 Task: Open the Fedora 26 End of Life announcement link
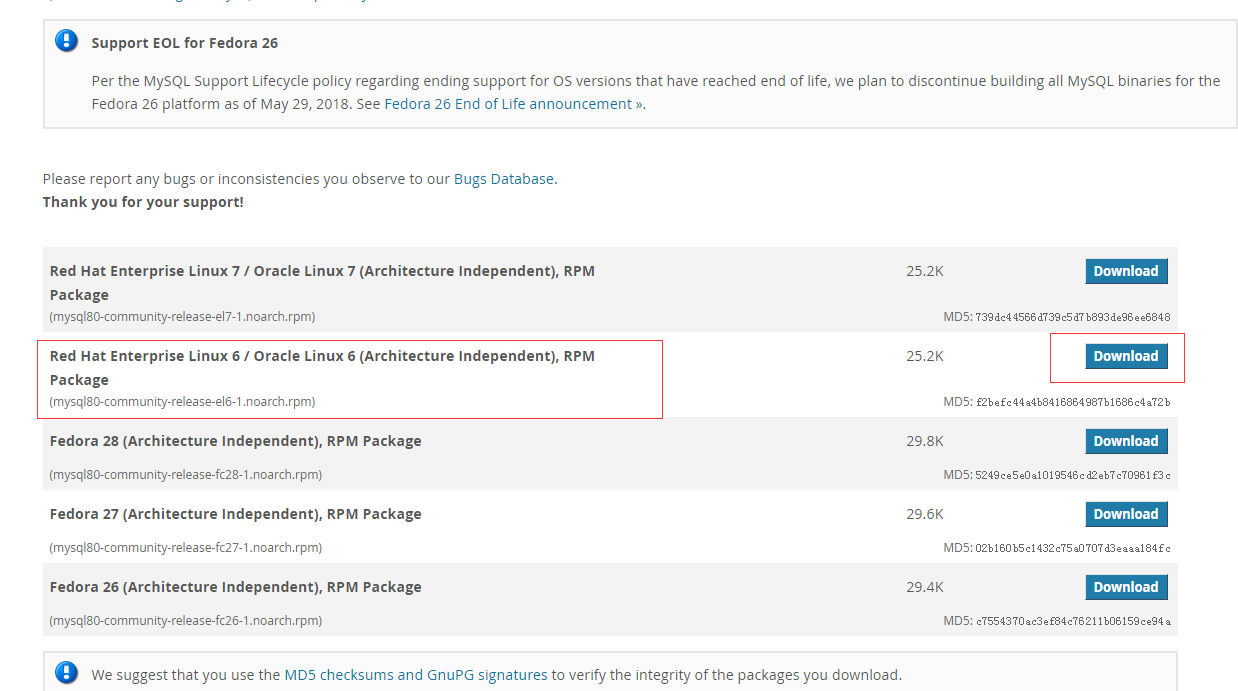pyautogui.click(x=513, y=104)
